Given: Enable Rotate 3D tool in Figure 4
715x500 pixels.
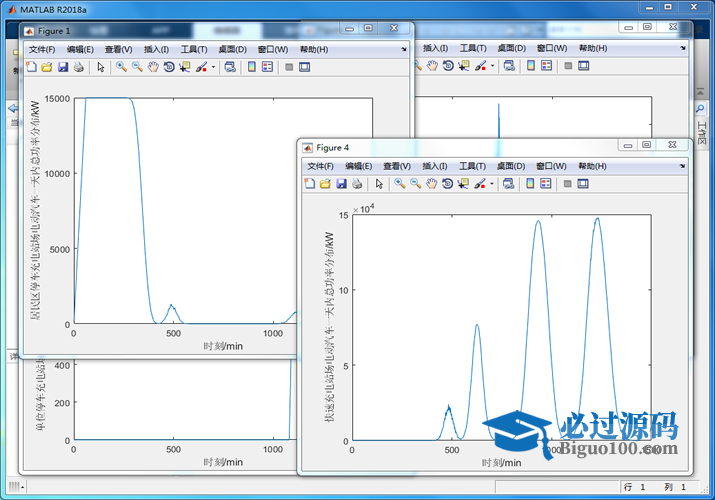Looking at the screenshot, I should [x=447, y=184].
